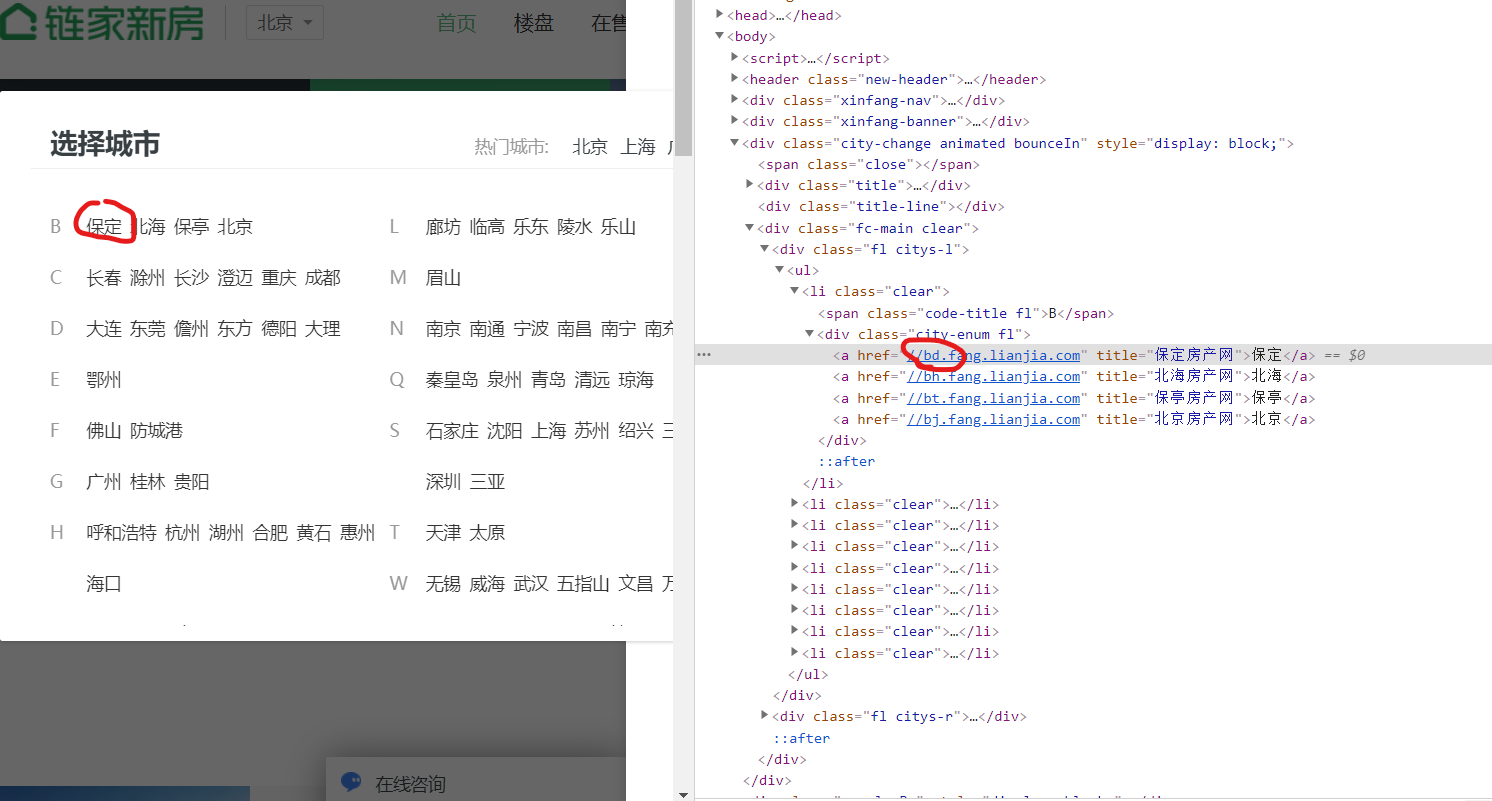
Task: Collapse the fl citys-l div
Action: click(765, 249)
